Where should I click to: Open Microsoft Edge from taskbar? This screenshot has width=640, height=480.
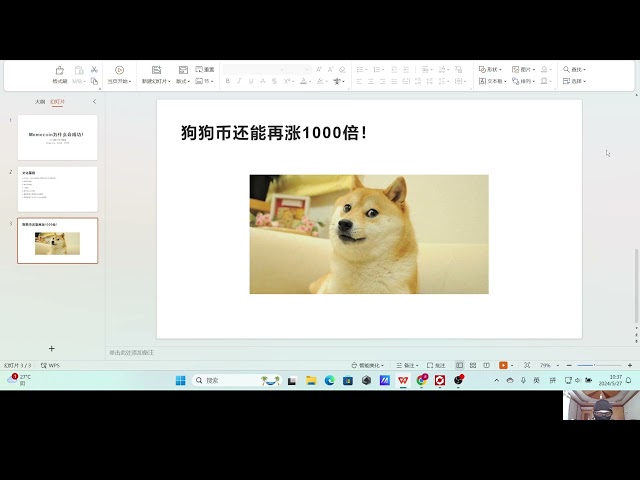[329, 380]
